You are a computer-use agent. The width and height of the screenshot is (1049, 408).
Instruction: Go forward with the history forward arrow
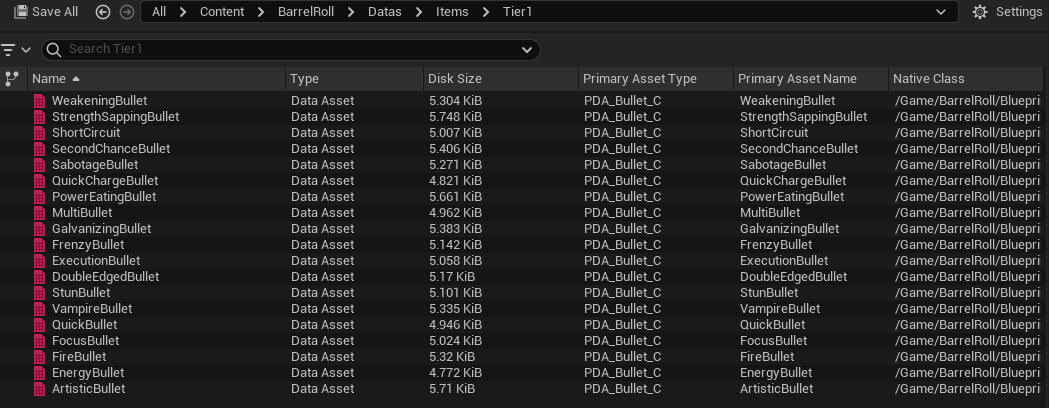(x=126, y=12)
